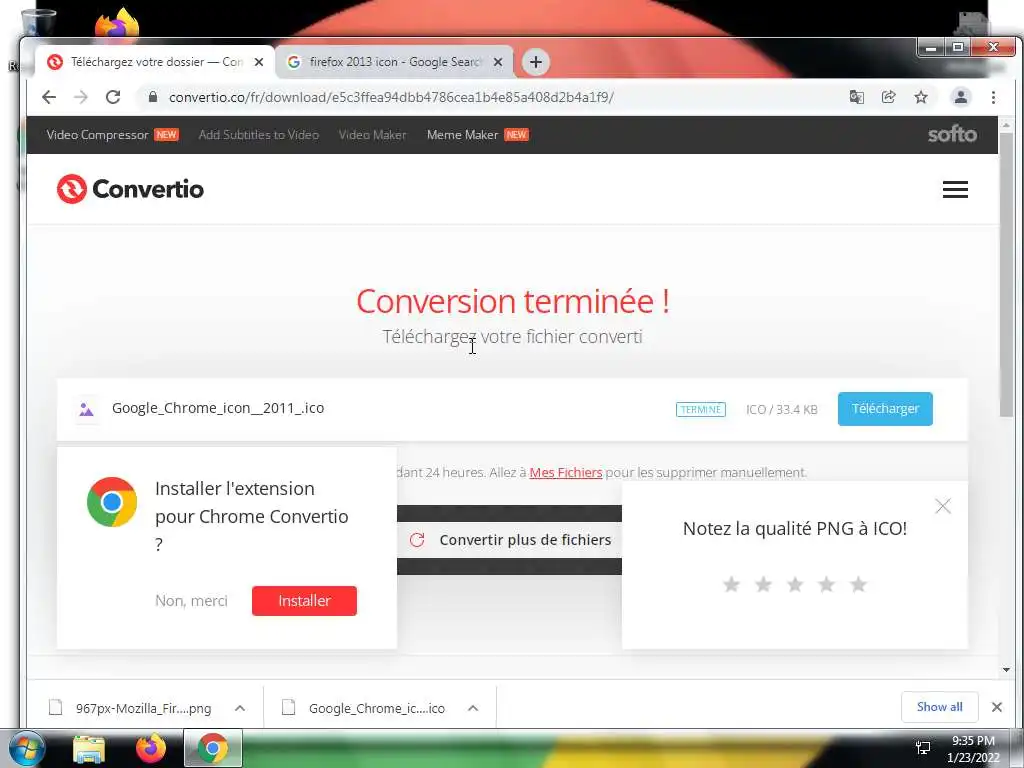This screenshot has width=1024, height=768.
Task: Close the Convertio tab
Action: pos(259,62)
